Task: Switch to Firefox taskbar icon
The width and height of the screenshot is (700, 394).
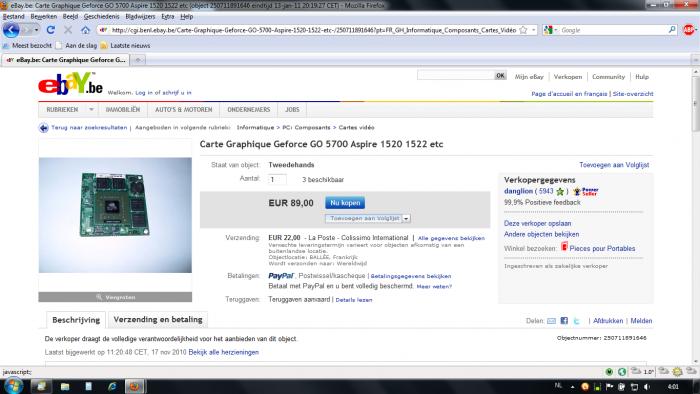Action: 134,386
